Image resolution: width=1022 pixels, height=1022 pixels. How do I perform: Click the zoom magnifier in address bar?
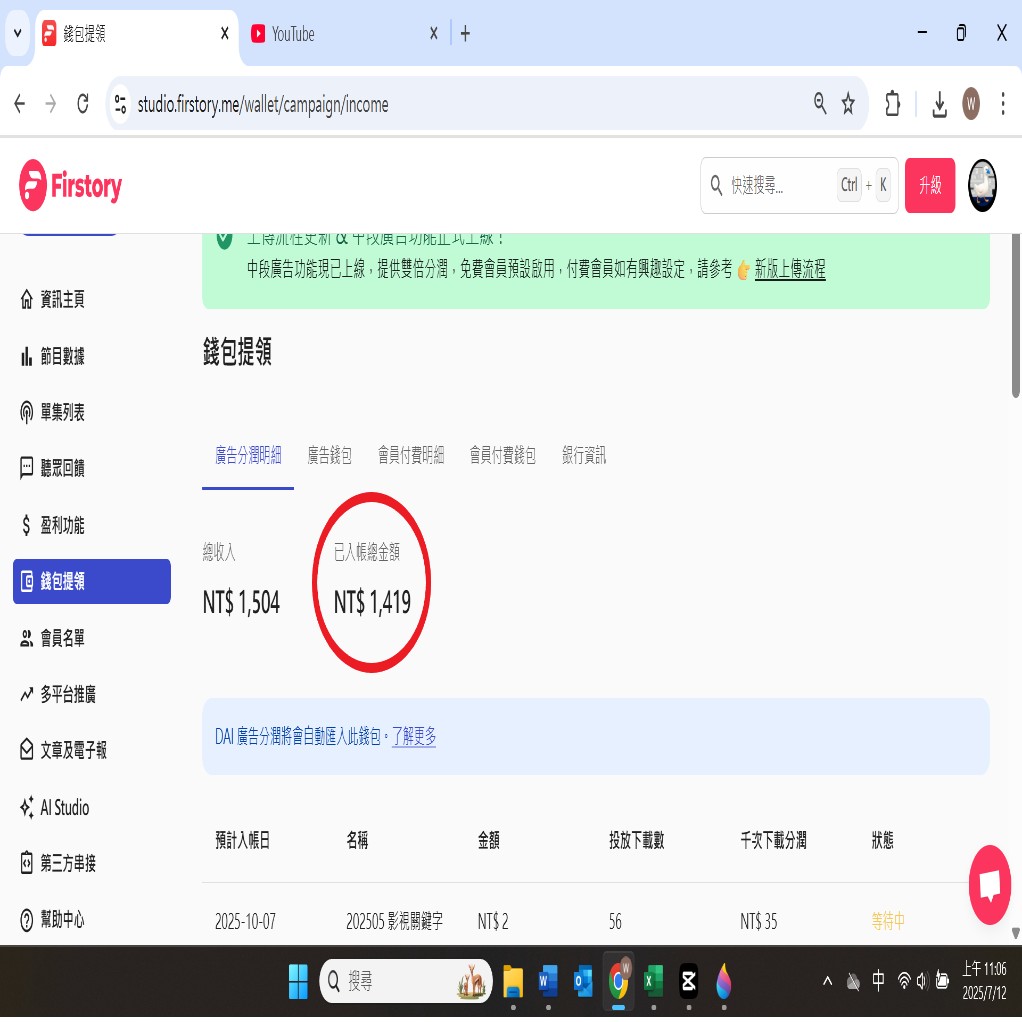(820, 104)
